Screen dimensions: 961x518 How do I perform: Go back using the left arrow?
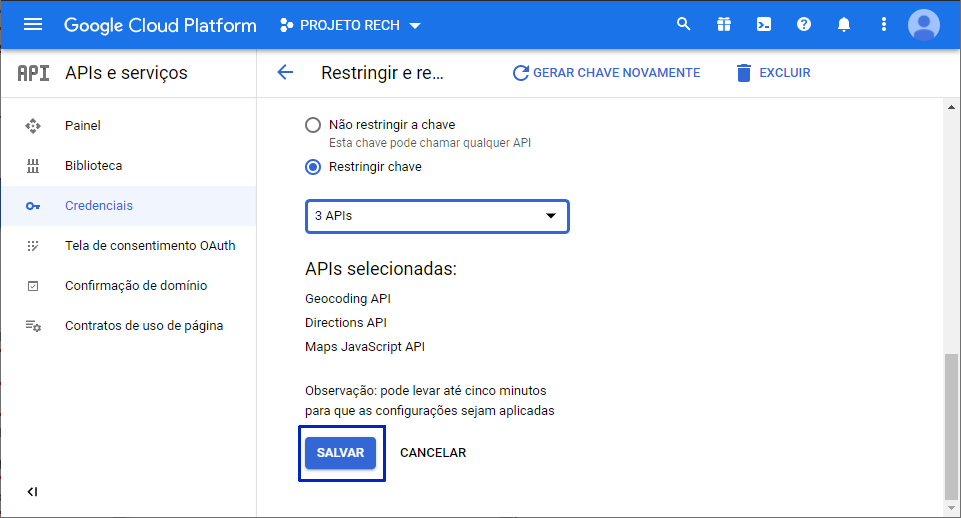click(285, 72)
